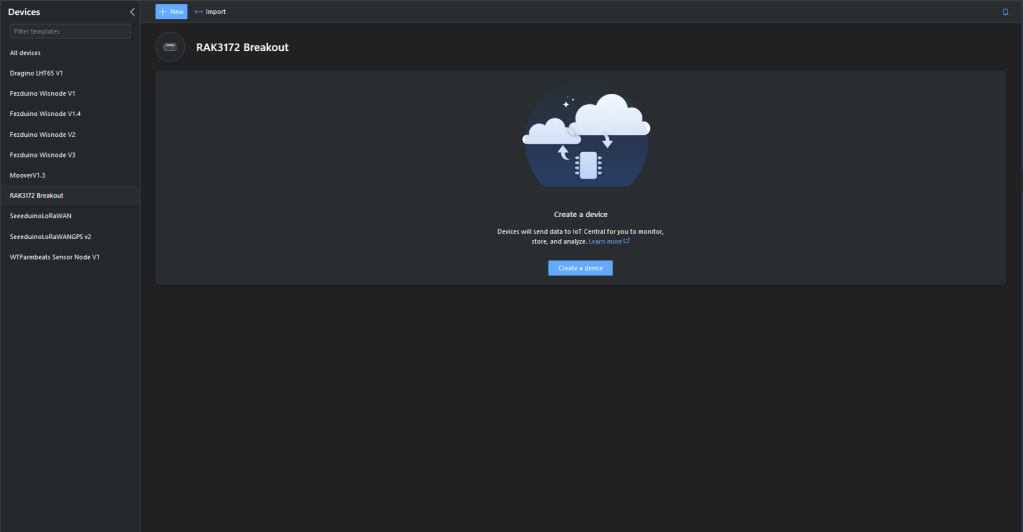Open SeeeduinoLoRaWAN device template
The image size is (1023, 532).
click(40, 216)
